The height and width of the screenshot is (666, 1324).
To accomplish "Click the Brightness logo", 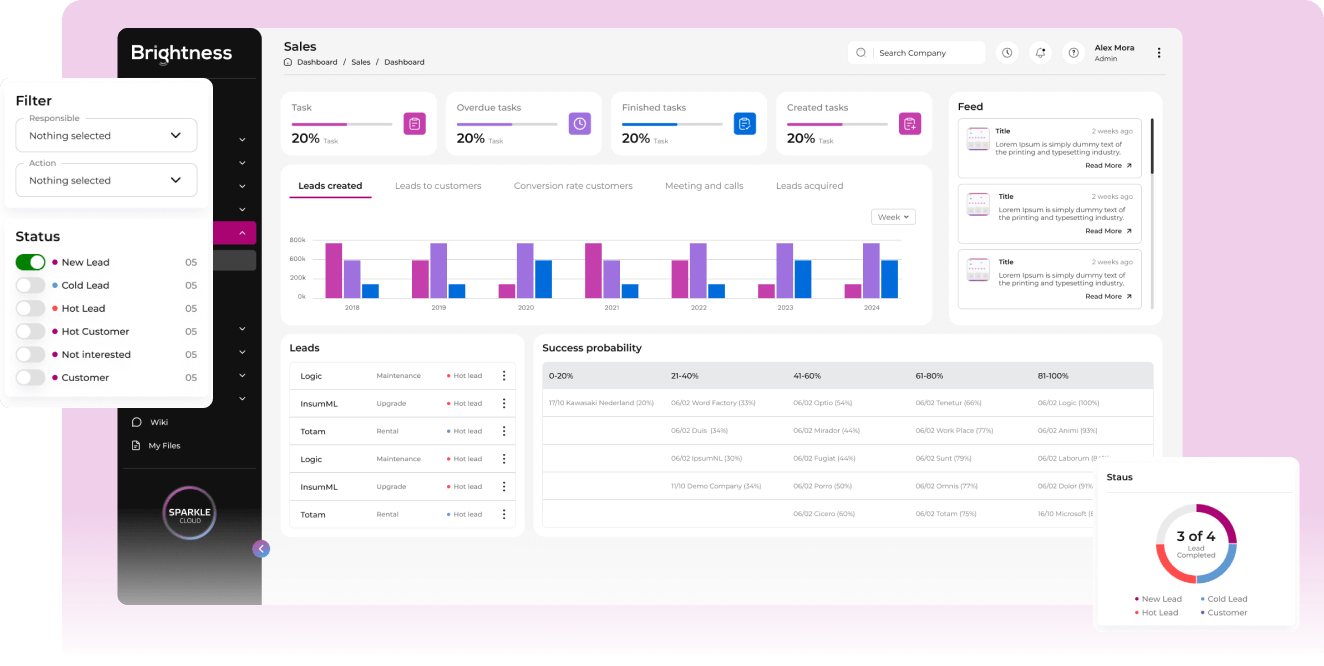I will (x=181, y=53).
